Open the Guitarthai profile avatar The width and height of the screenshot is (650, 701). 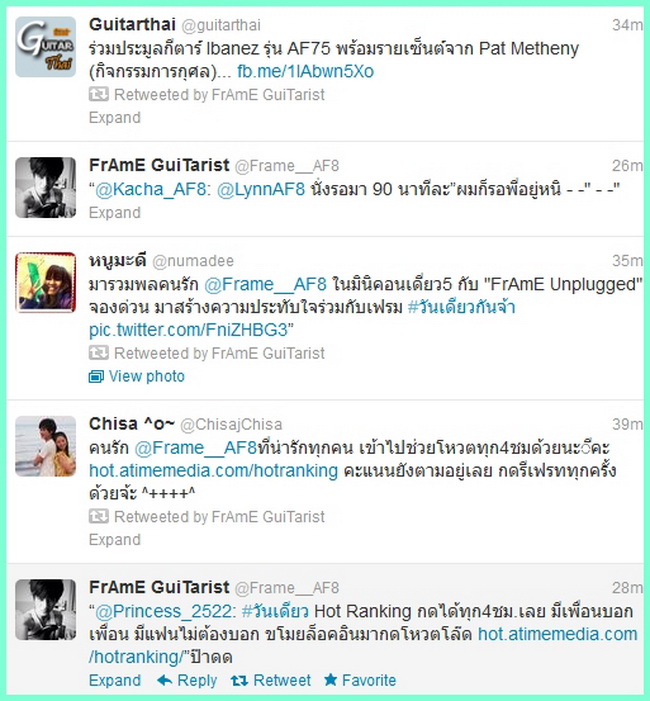pyautogui.click(x=46, y=47)
